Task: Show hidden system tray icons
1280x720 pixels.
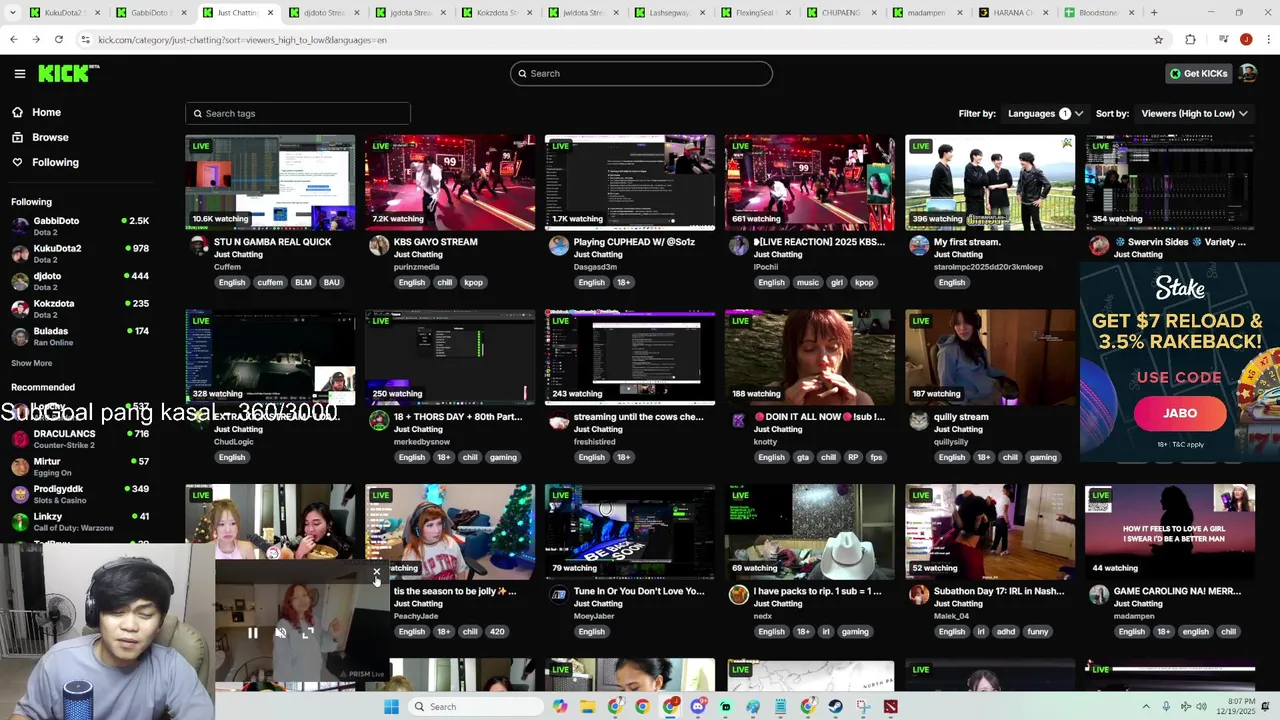Action: pos(1146,707)
